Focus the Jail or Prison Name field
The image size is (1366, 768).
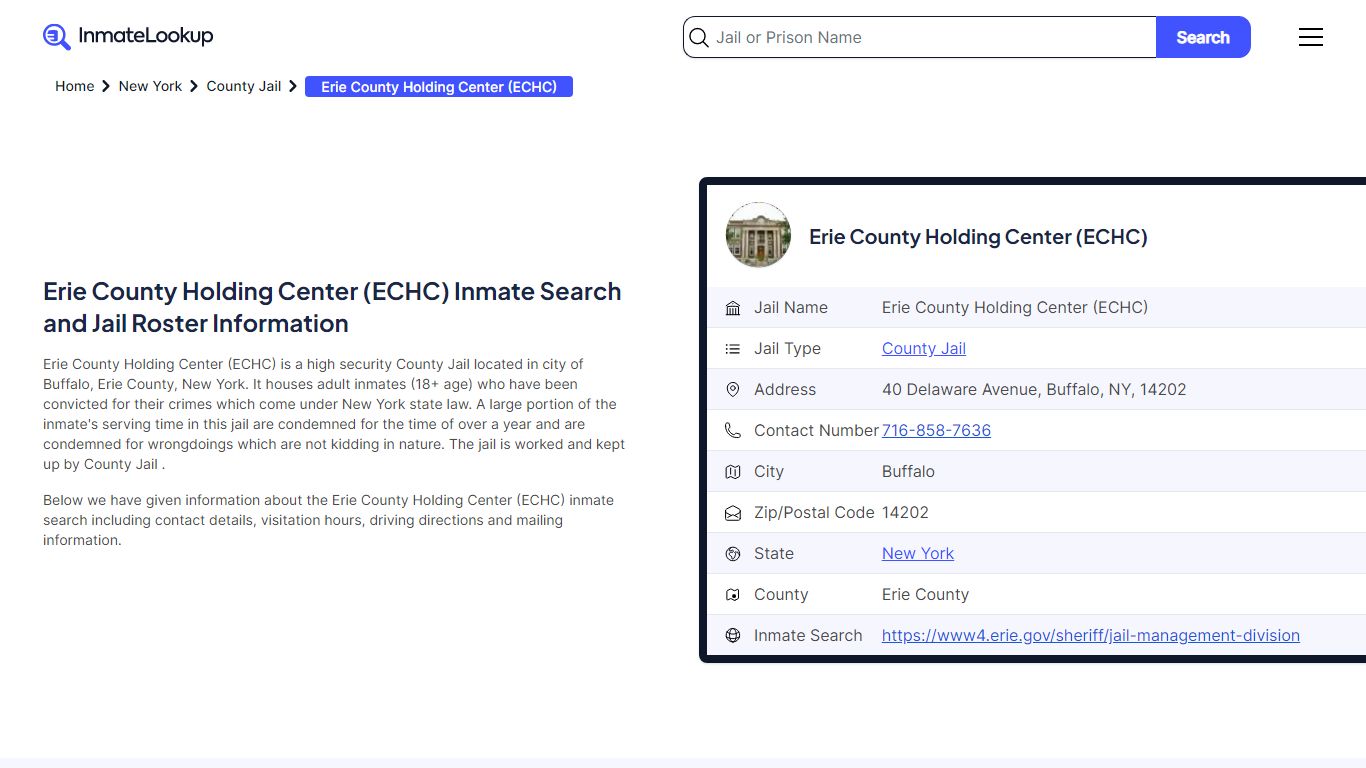930,38
